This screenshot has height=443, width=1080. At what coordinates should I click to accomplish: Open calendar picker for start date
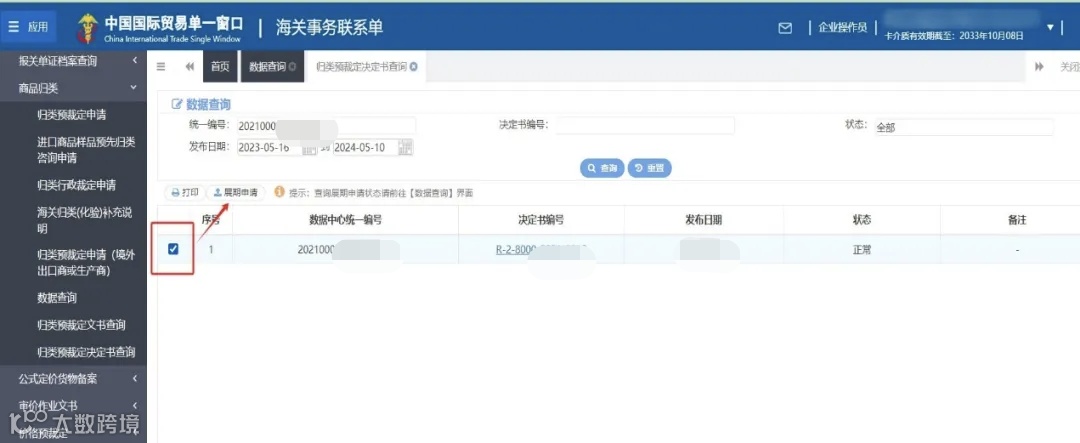pyautogui.click(x=310, y=148)
